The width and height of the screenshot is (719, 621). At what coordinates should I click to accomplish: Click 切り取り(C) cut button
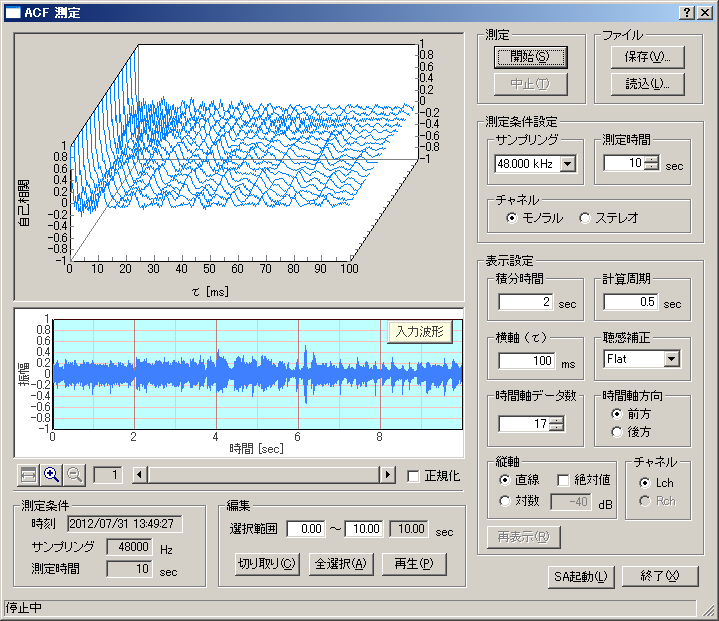(267, 564)
